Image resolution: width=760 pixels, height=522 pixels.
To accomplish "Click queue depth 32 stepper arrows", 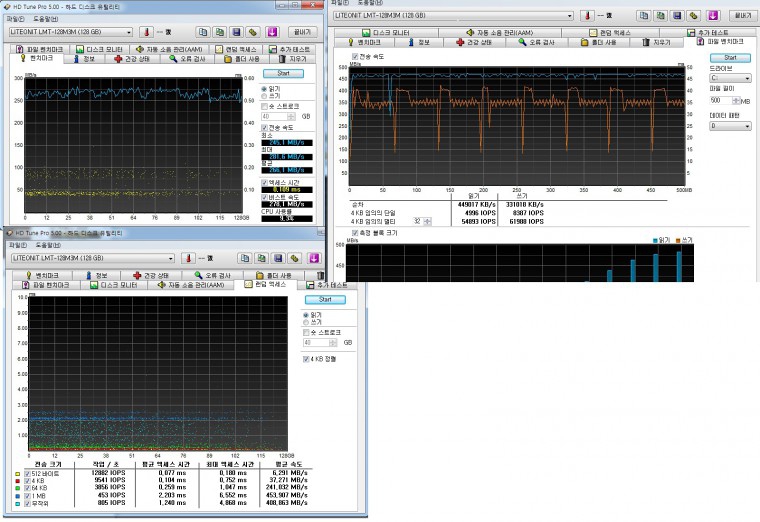I will (427, 221).
